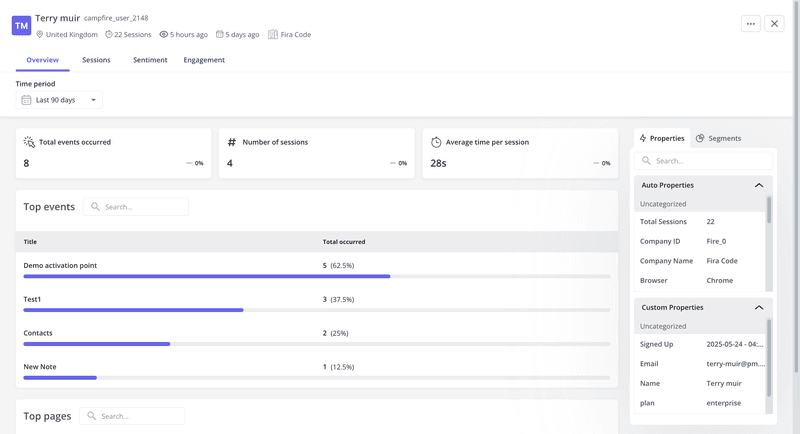This screenshot has height=434, width=800.
Task: Close the user profile panel
Action: pos(774,24)
